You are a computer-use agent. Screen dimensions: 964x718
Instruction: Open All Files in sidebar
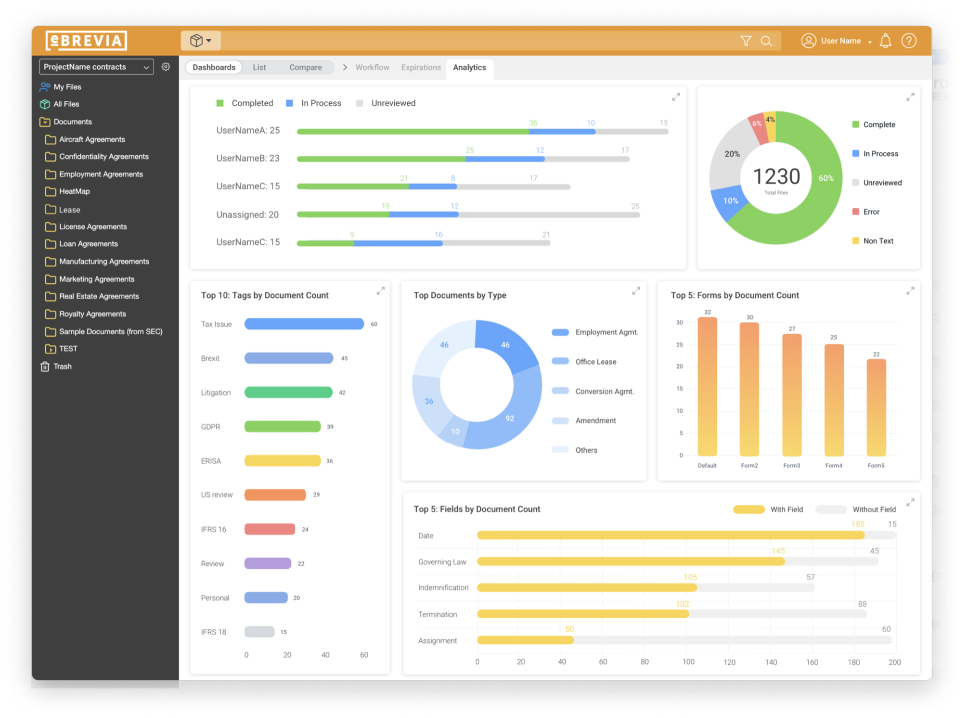60,104
